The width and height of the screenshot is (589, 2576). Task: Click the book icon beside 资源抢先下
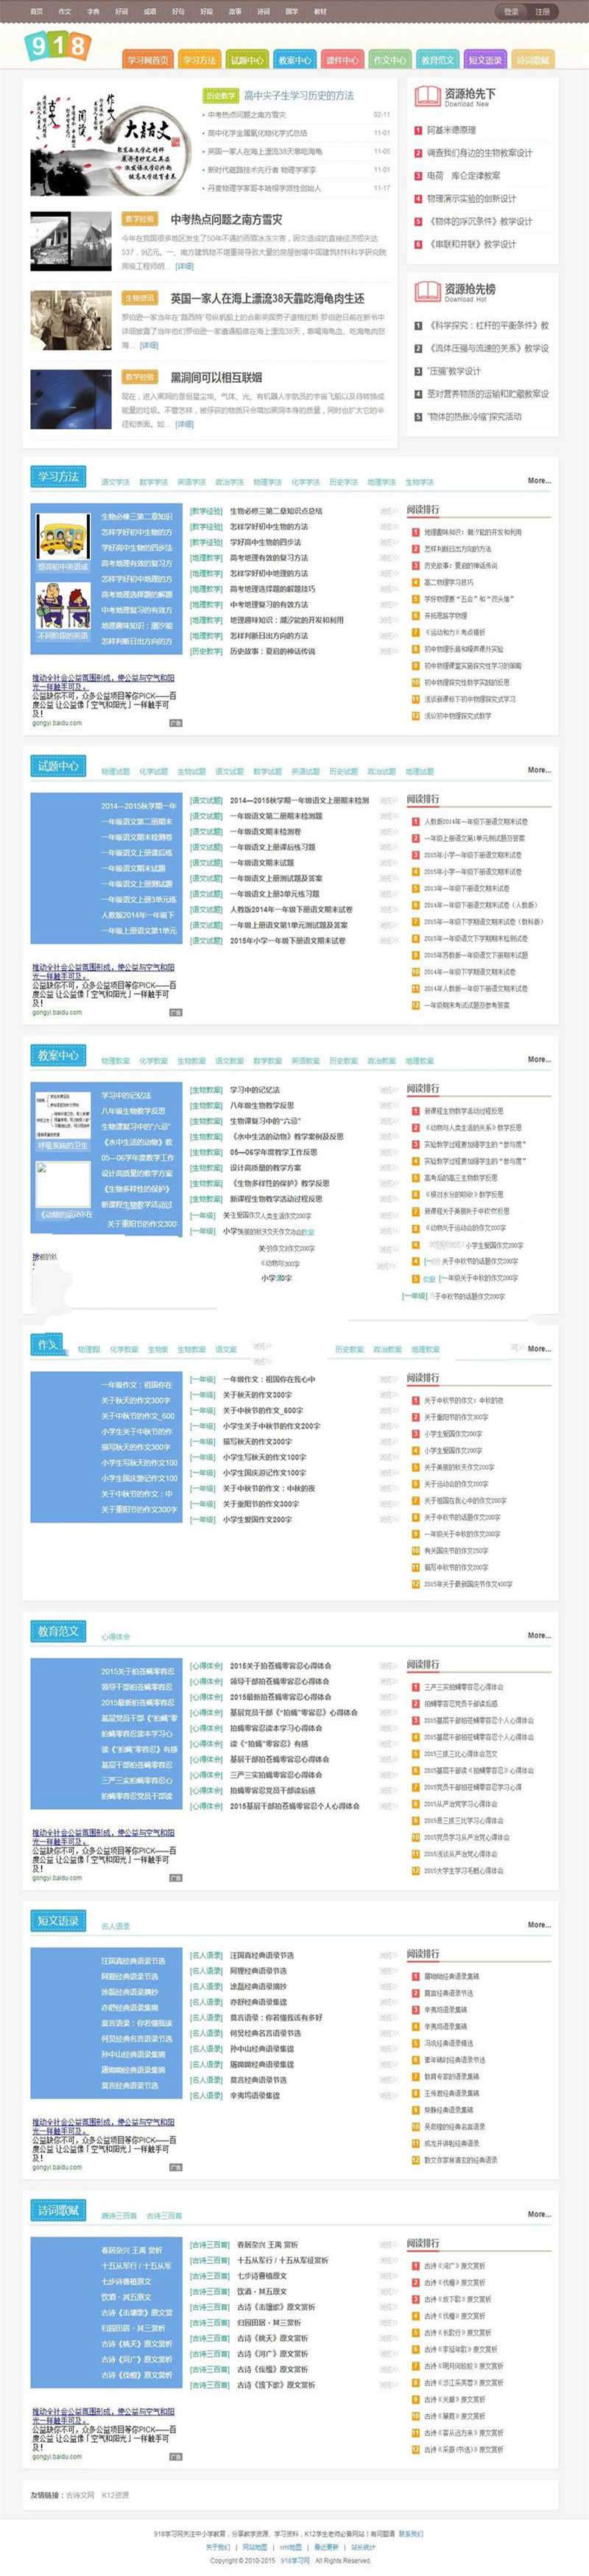click(427, 96)
